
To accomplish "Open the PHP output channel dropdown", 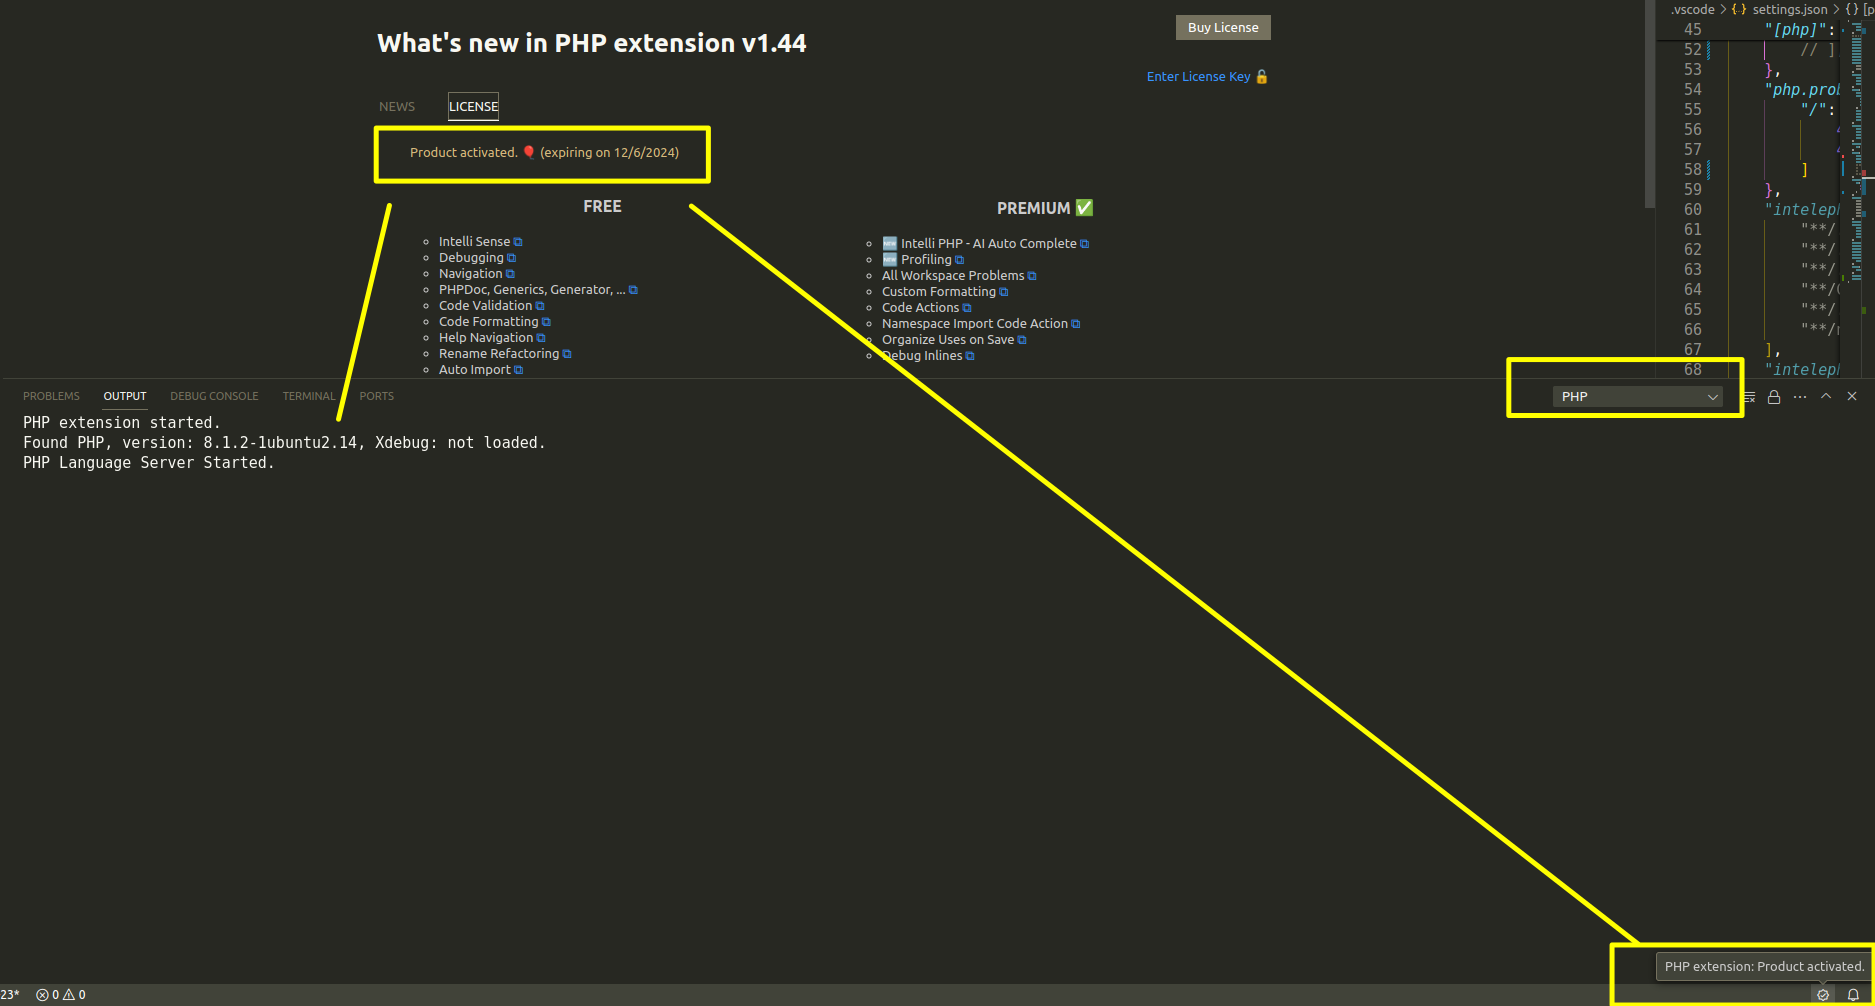I will (x=1638, y=396).
